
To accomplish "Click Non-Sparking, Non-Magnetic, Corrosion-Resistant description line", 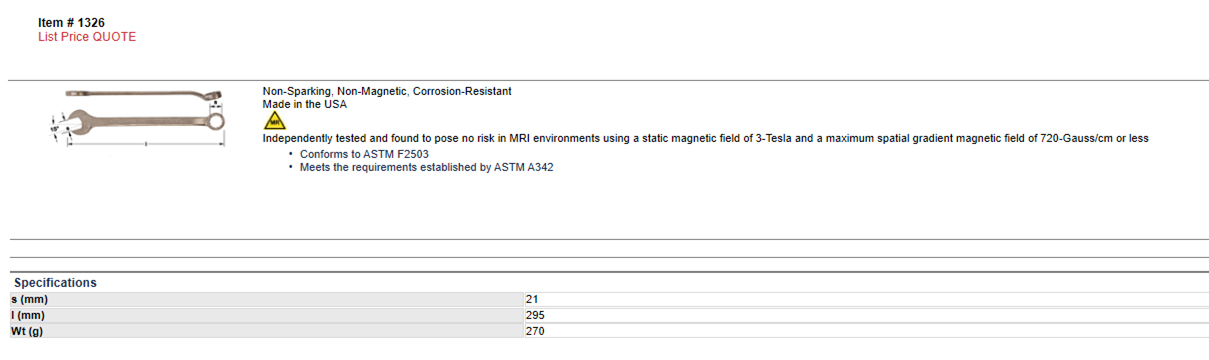I will [x=387, y=91].
